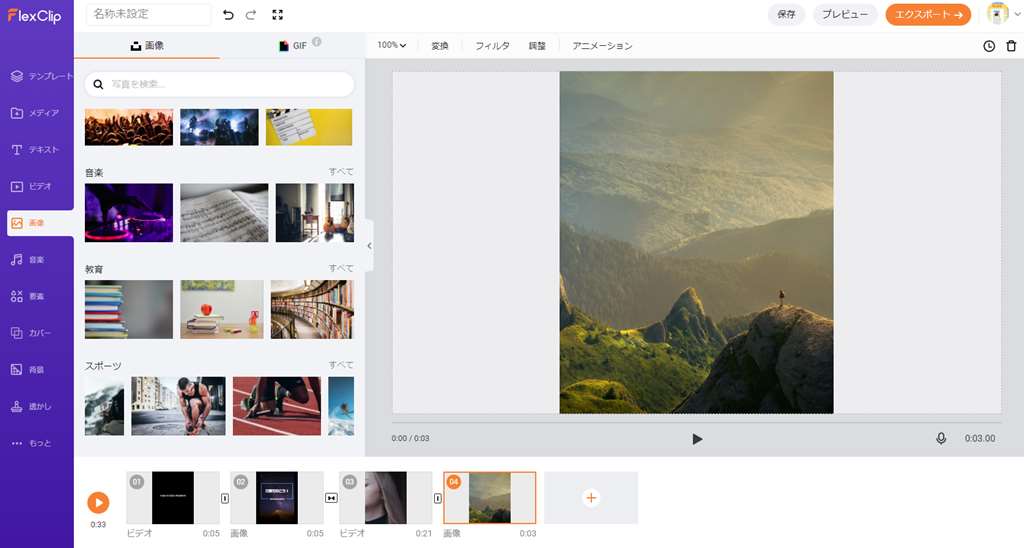Viewport: 1024px width, 548px height.
Task: Open the 音楽 sidebar section
Action: pyautogui.click(x=37, y=260)
